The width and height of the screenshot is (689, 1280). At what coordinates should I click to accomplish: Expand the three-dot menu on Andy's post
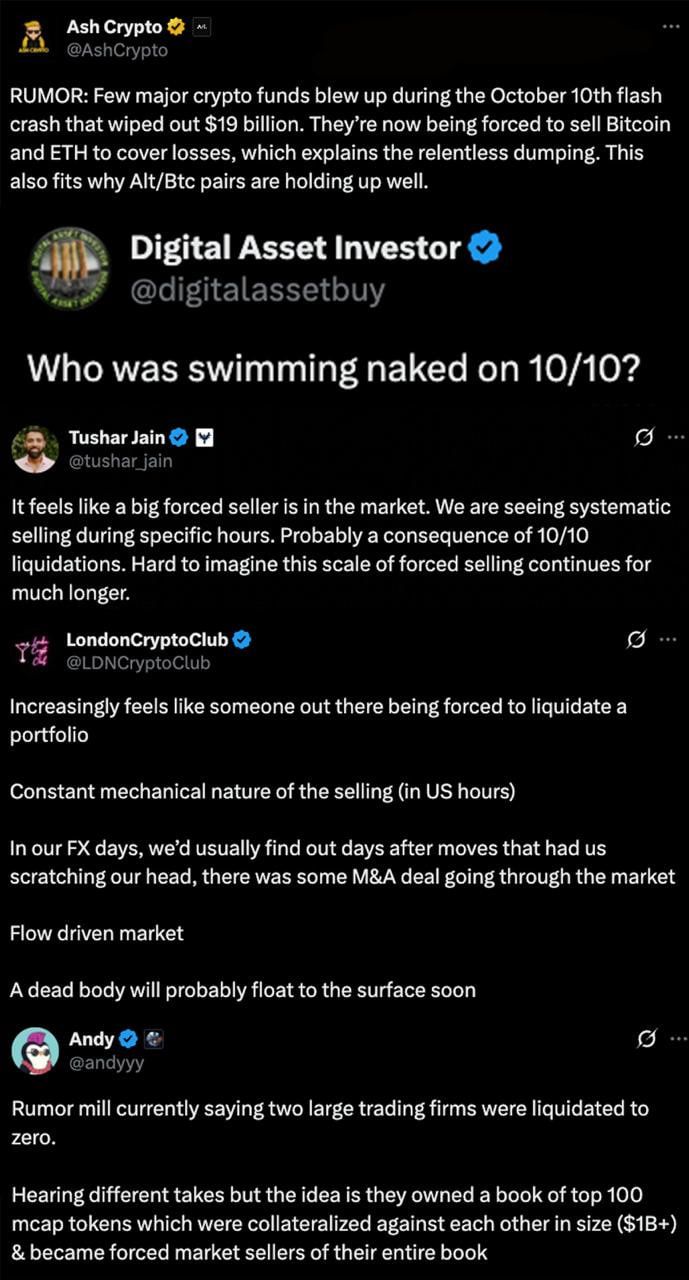pyautogui.click(x=676, y=1040)
